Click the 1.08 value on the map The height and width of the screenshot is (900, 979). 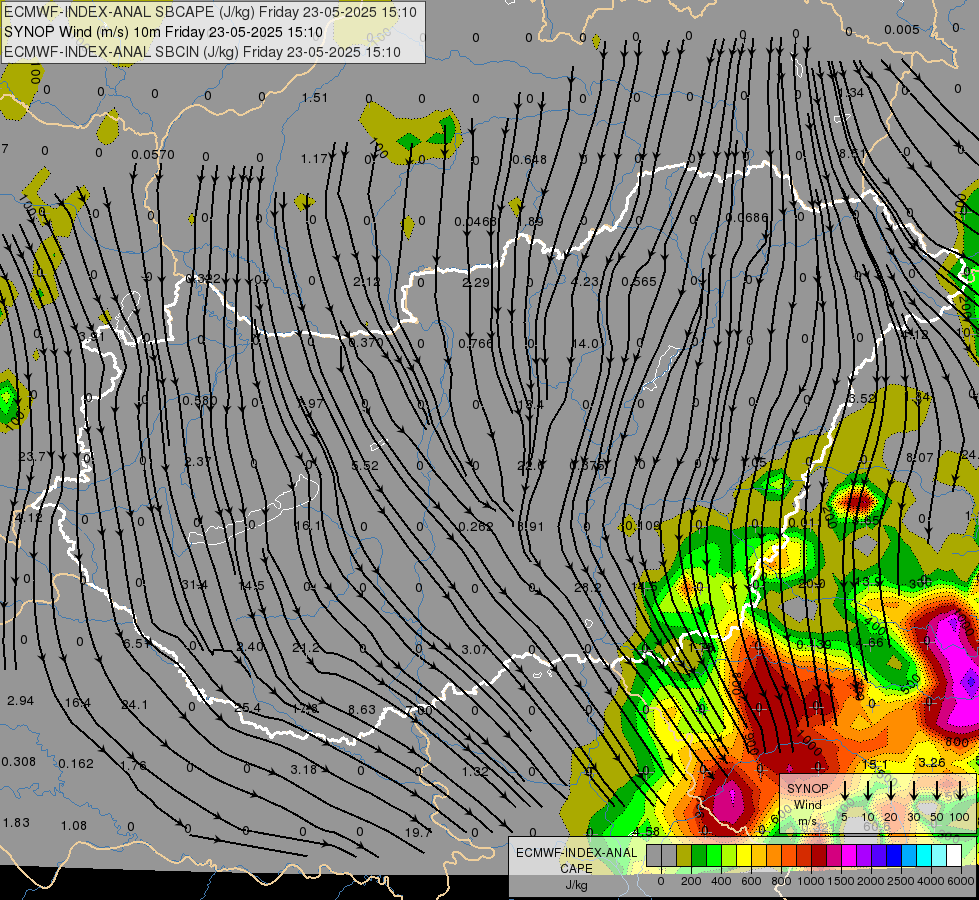74,826
